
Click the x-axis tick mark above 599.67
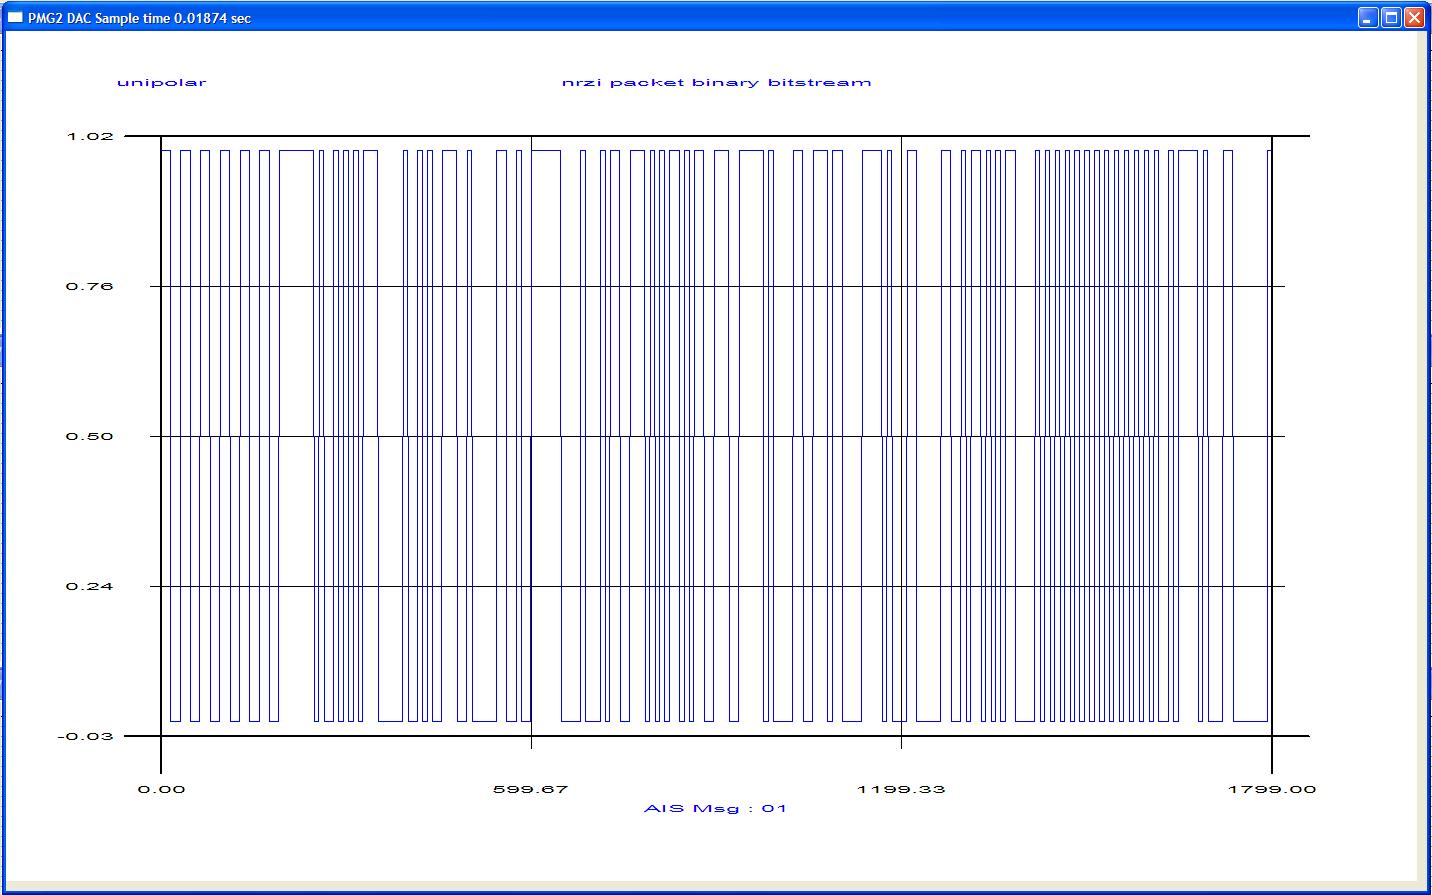[x=531, y=742]
